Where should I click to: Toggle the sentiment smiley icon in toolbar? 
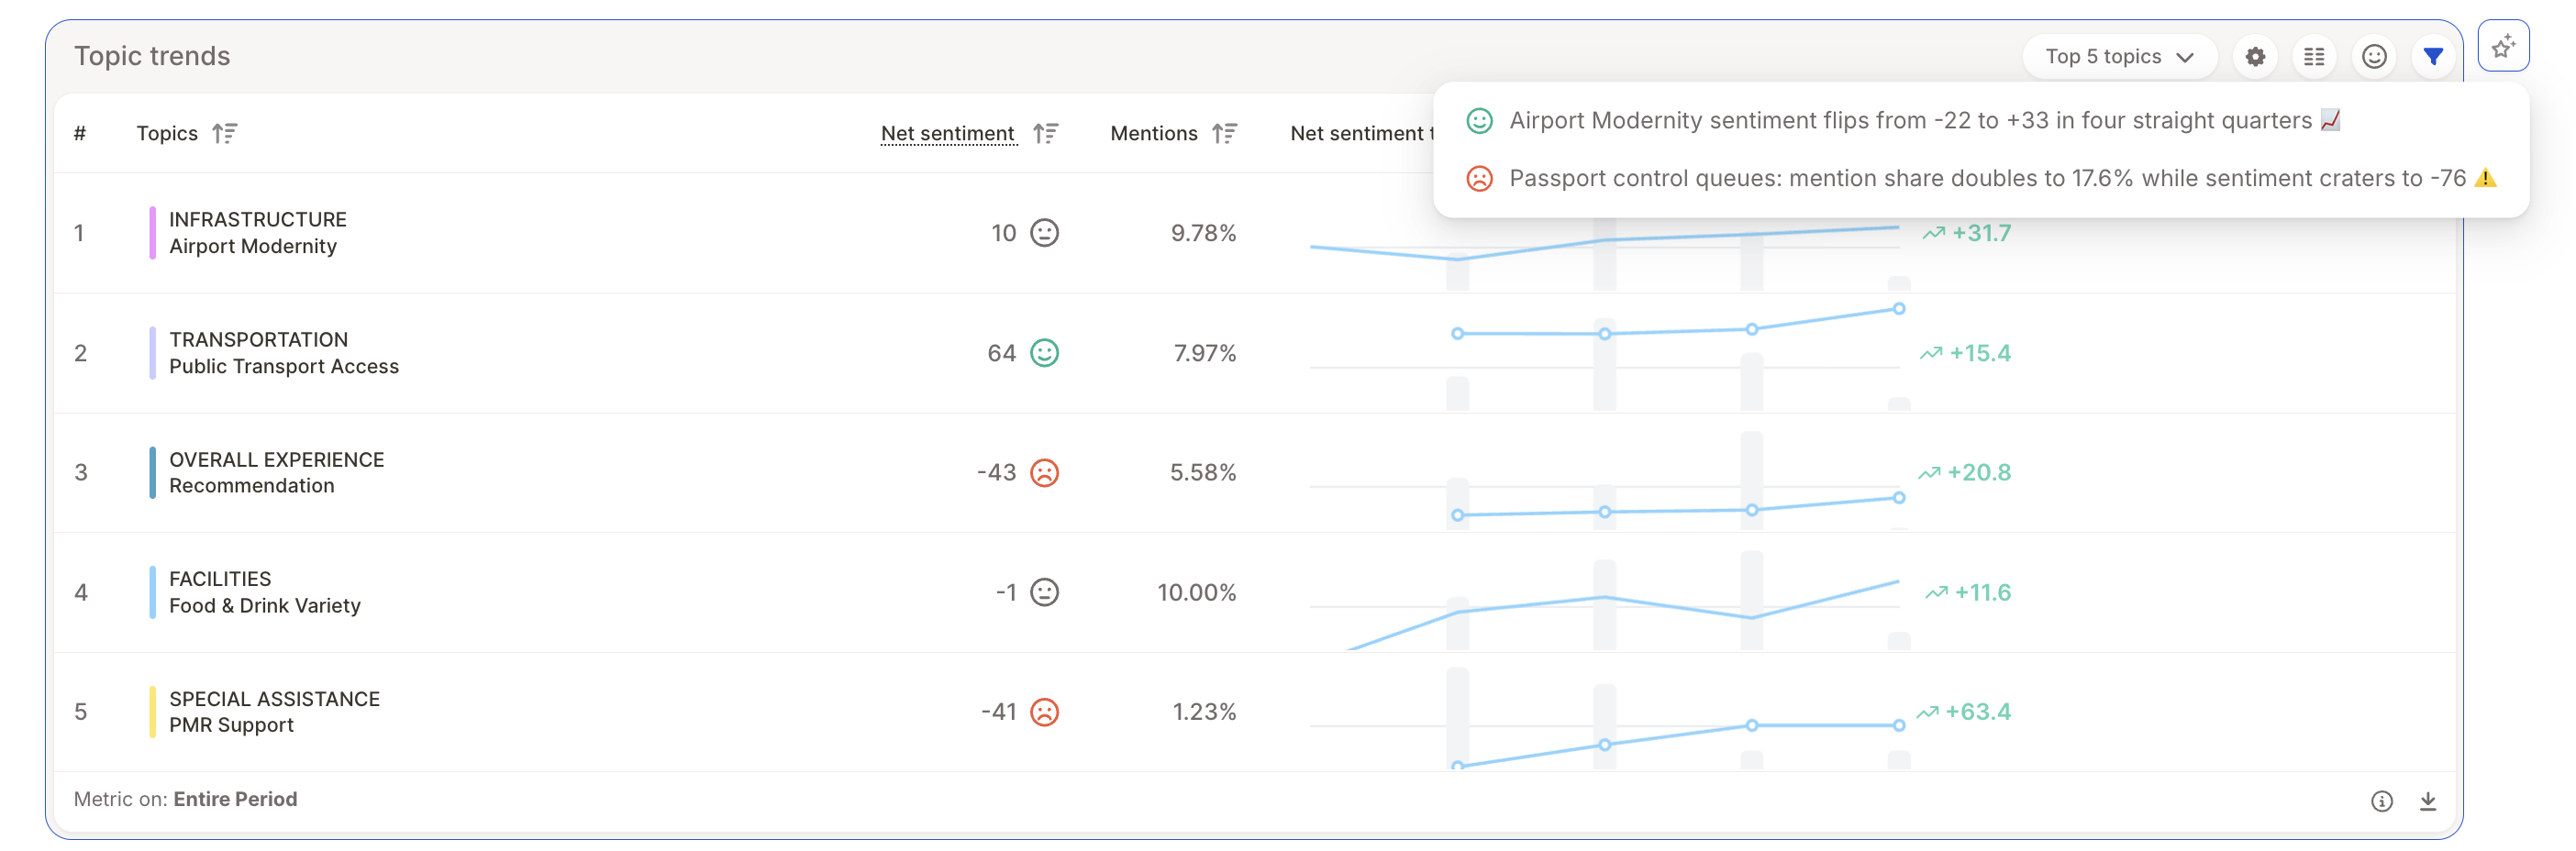2374,57
